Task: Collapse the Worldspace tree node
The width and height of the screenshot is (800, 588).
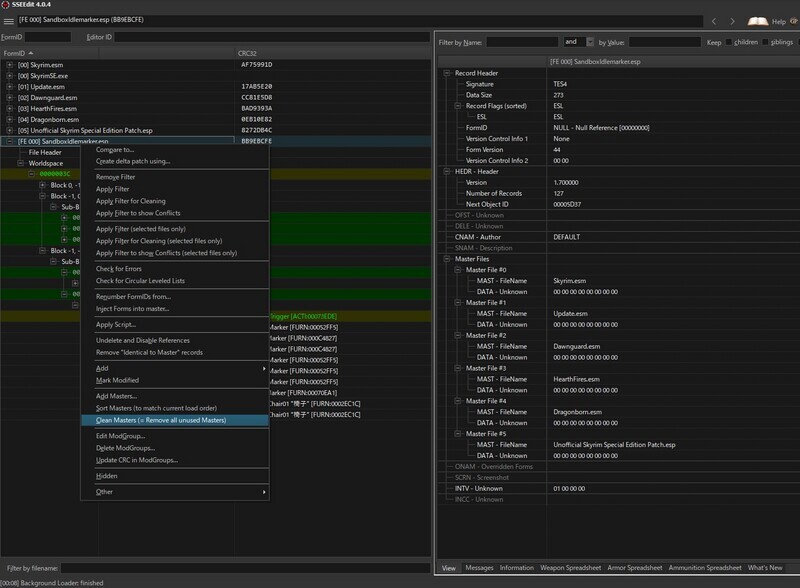Action: click(x=20, y=163)
